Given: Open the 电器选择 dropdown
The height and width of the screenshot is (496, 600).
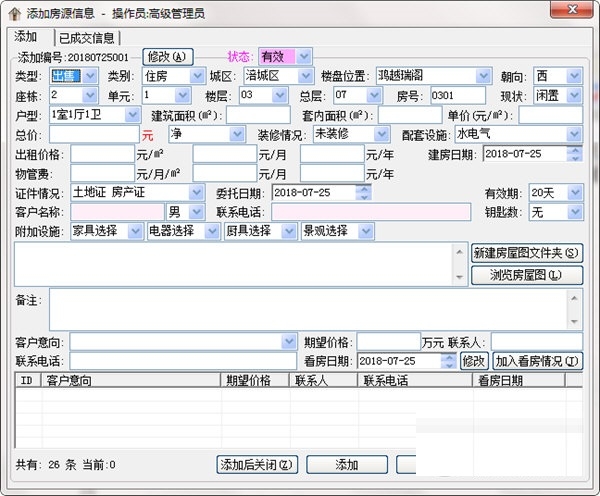Looking at the screenshot, I should 212,231.
